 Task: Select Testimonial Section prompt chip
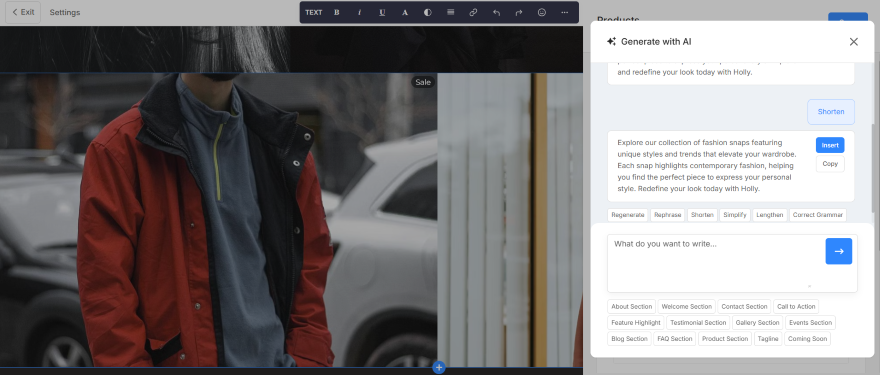698,323
